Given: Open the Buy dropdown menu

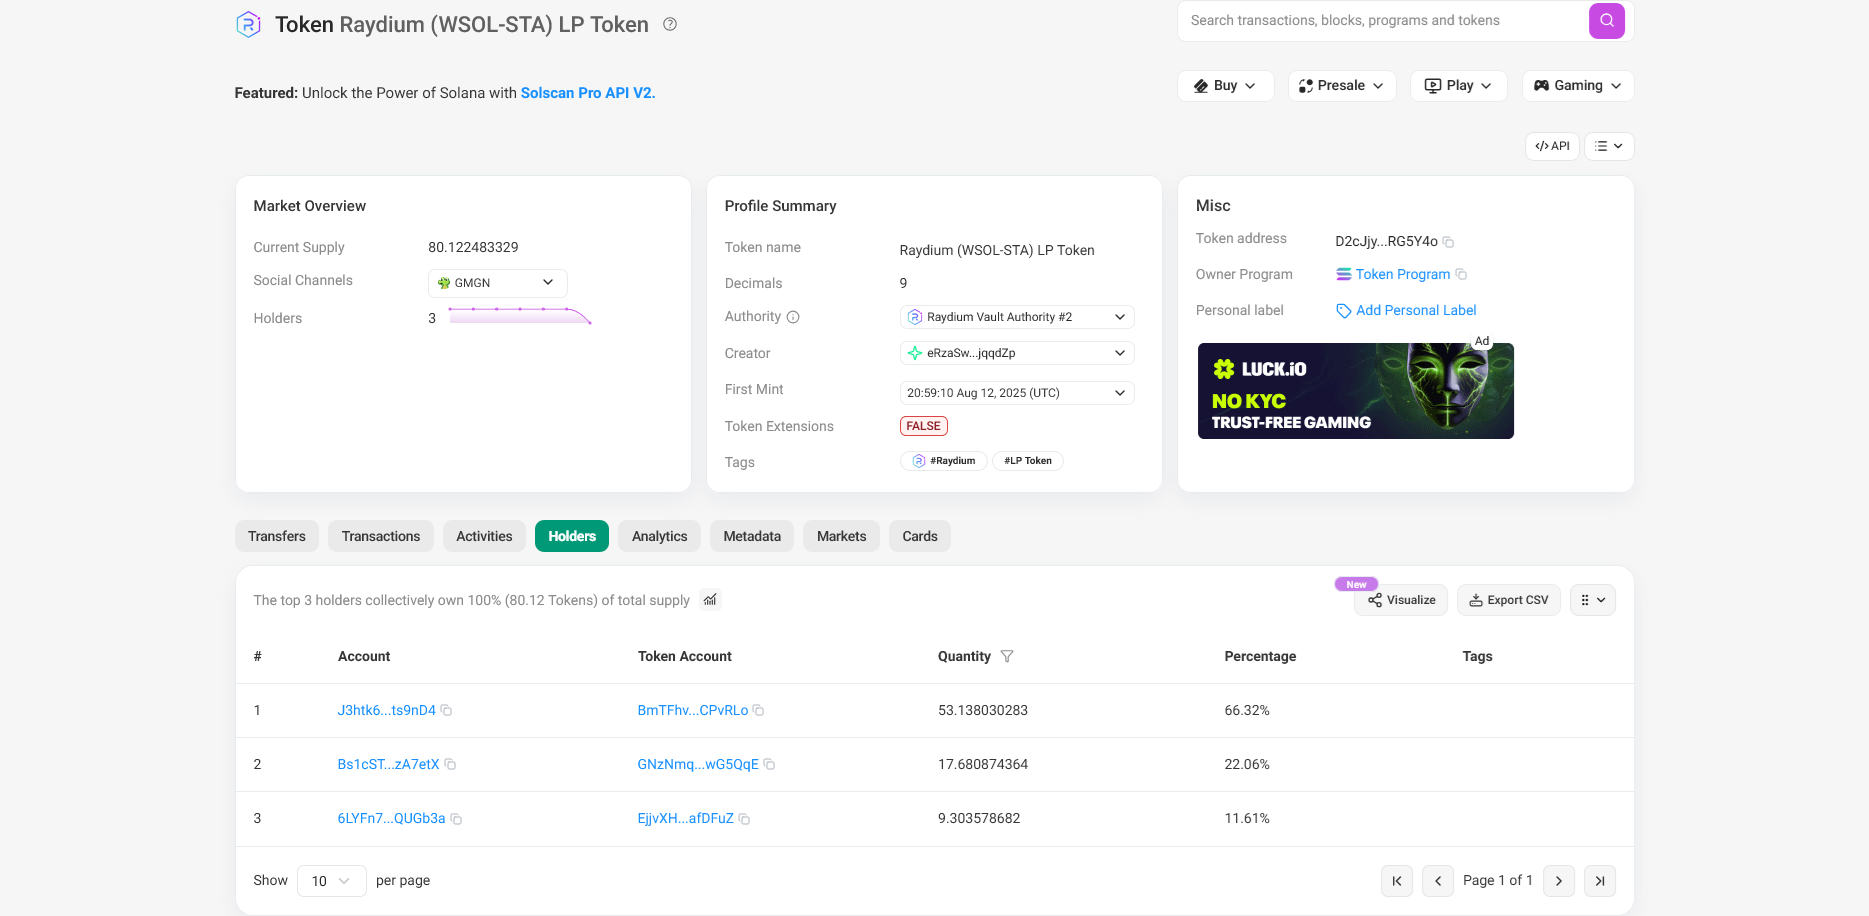Looking at the screenshot, I should pyautogui.click(x=1225, y=85).
